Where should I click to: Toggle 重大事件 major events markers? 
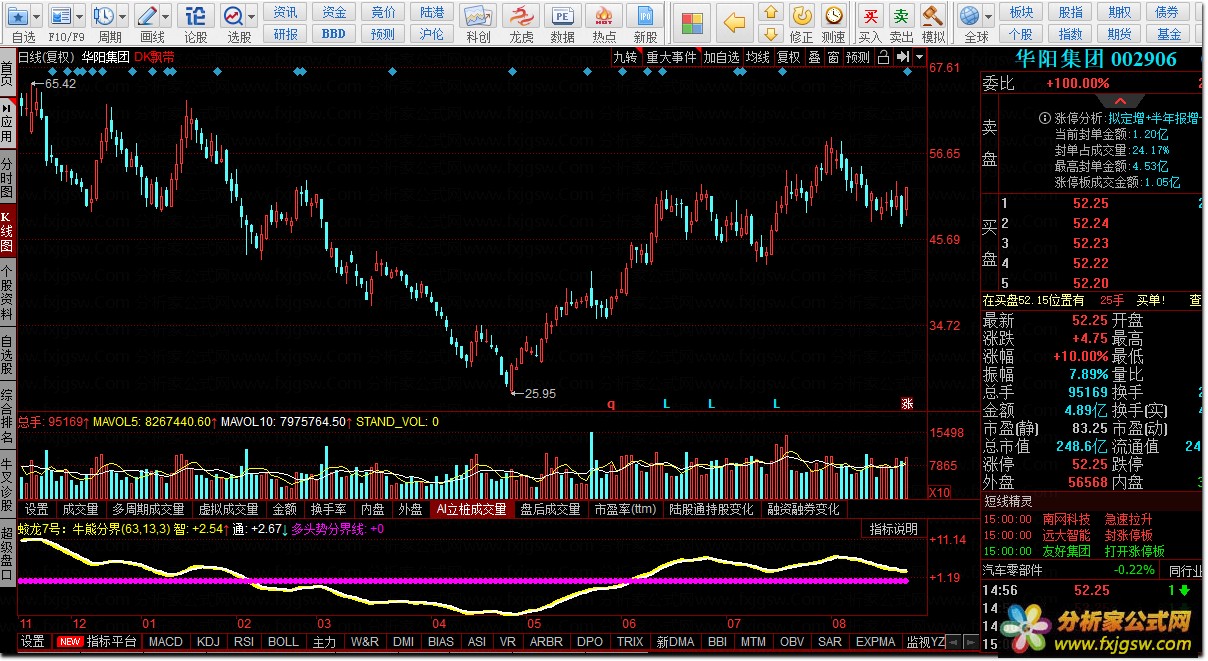click(x=671, y=57)
